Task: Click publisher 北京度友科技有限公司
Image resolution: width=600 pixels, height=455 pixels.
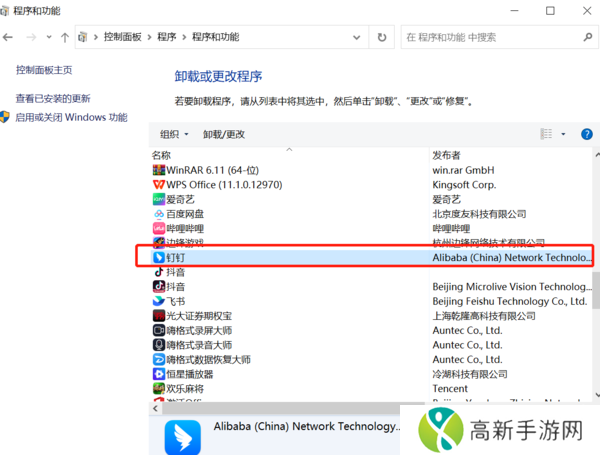Action: coord(479,214)
